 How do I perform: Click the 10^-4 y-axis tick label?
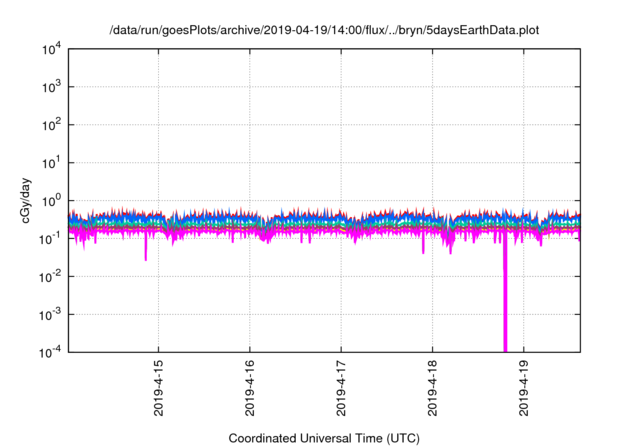click(x=51, y=353)
